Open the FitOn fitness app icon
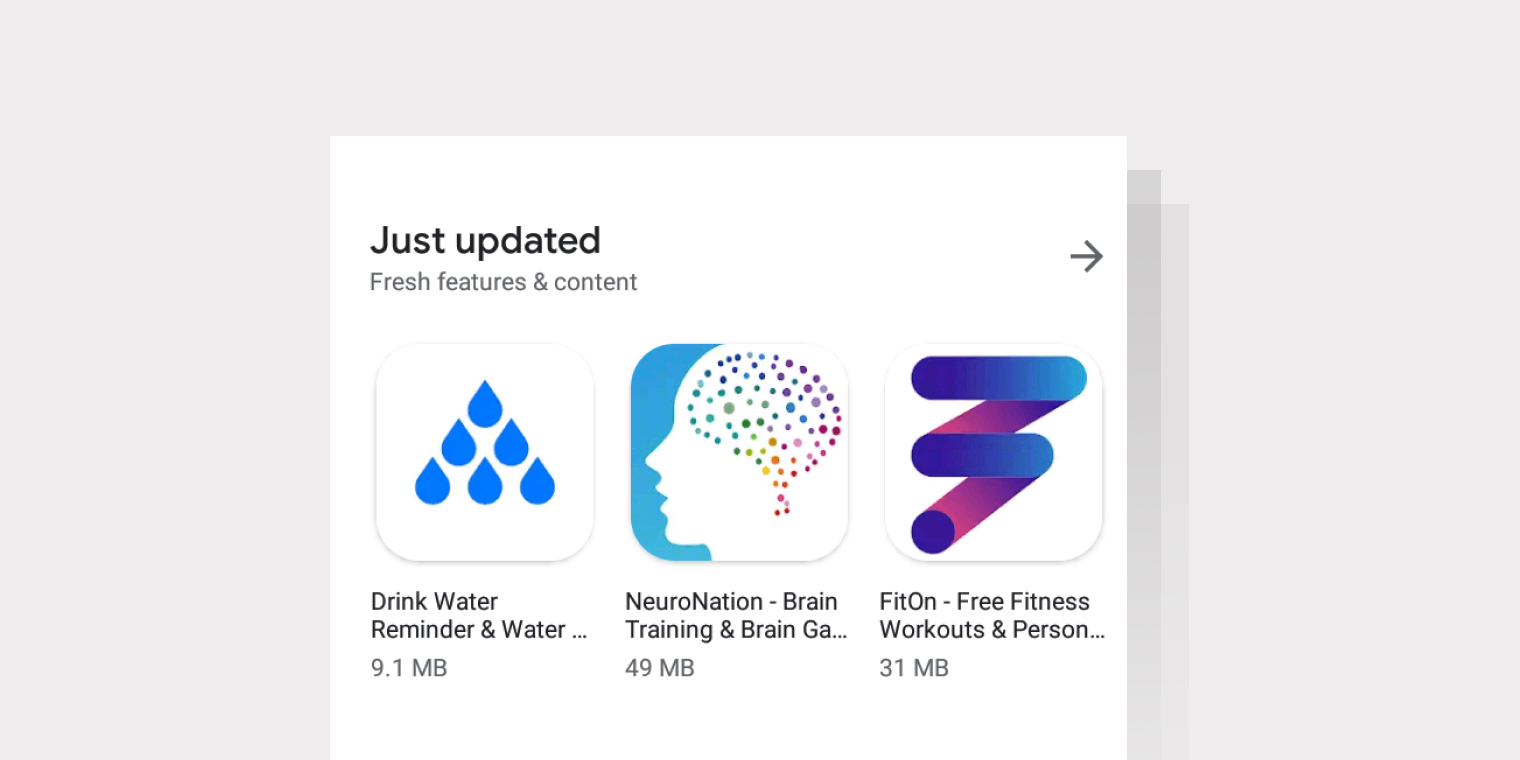Image resolution: width=1520 pixels, height=760 pixels. click(992, 452)
